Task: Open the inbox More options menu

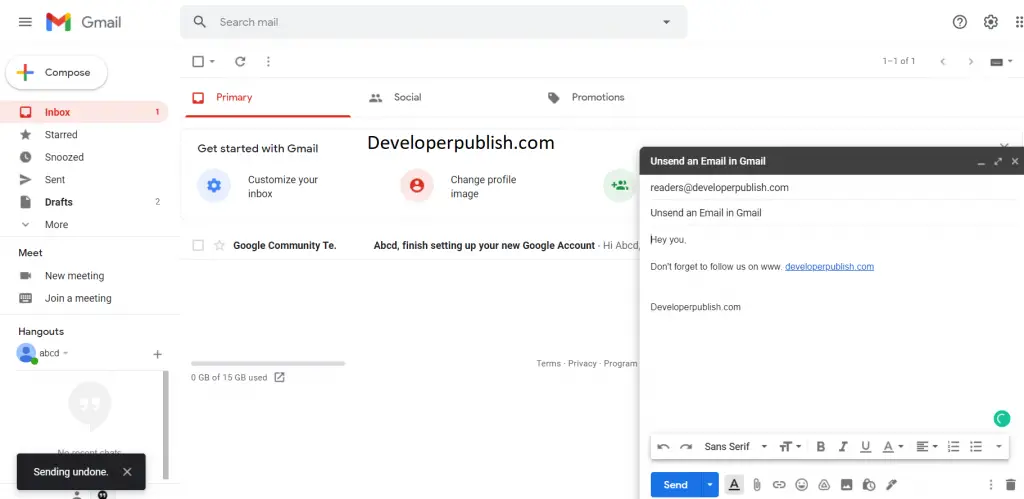Action: pyautogui.click(x=268, y=61)
